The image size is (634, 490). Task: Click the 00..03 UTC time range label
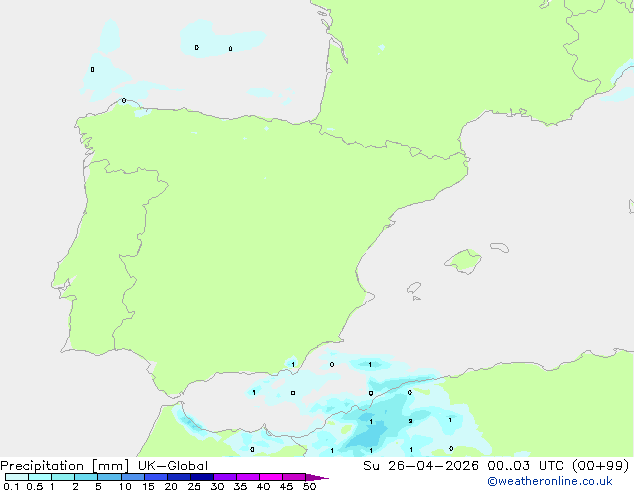[525, 466]
